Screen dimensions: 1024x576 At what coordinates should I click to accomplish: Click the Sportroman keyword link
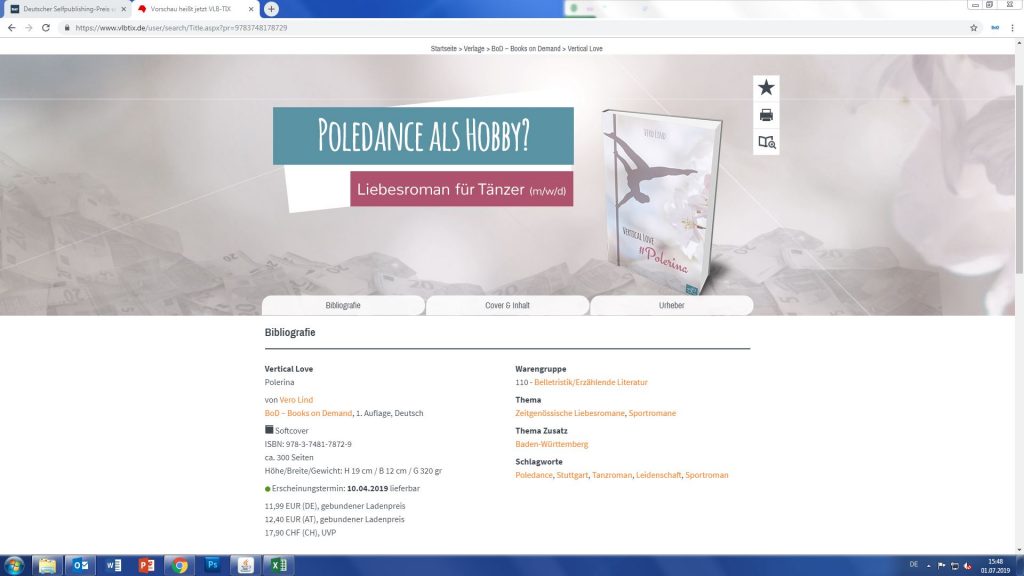pyautogui.click(x=707, y=475)
